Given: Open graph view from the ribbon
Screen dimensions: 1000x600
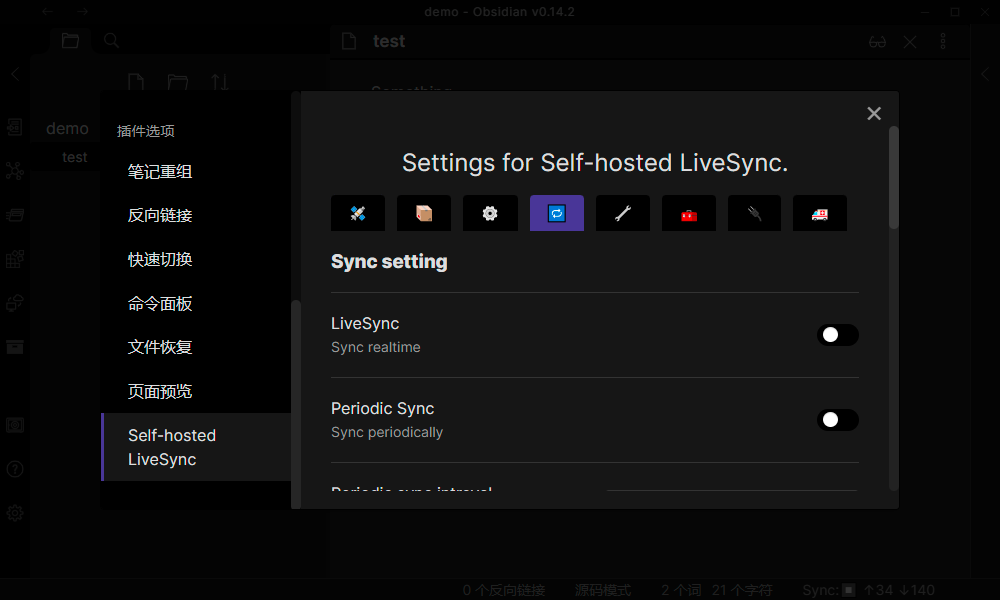Looking at the screenshot, I should pyautogui.click(x=15, y=171).
